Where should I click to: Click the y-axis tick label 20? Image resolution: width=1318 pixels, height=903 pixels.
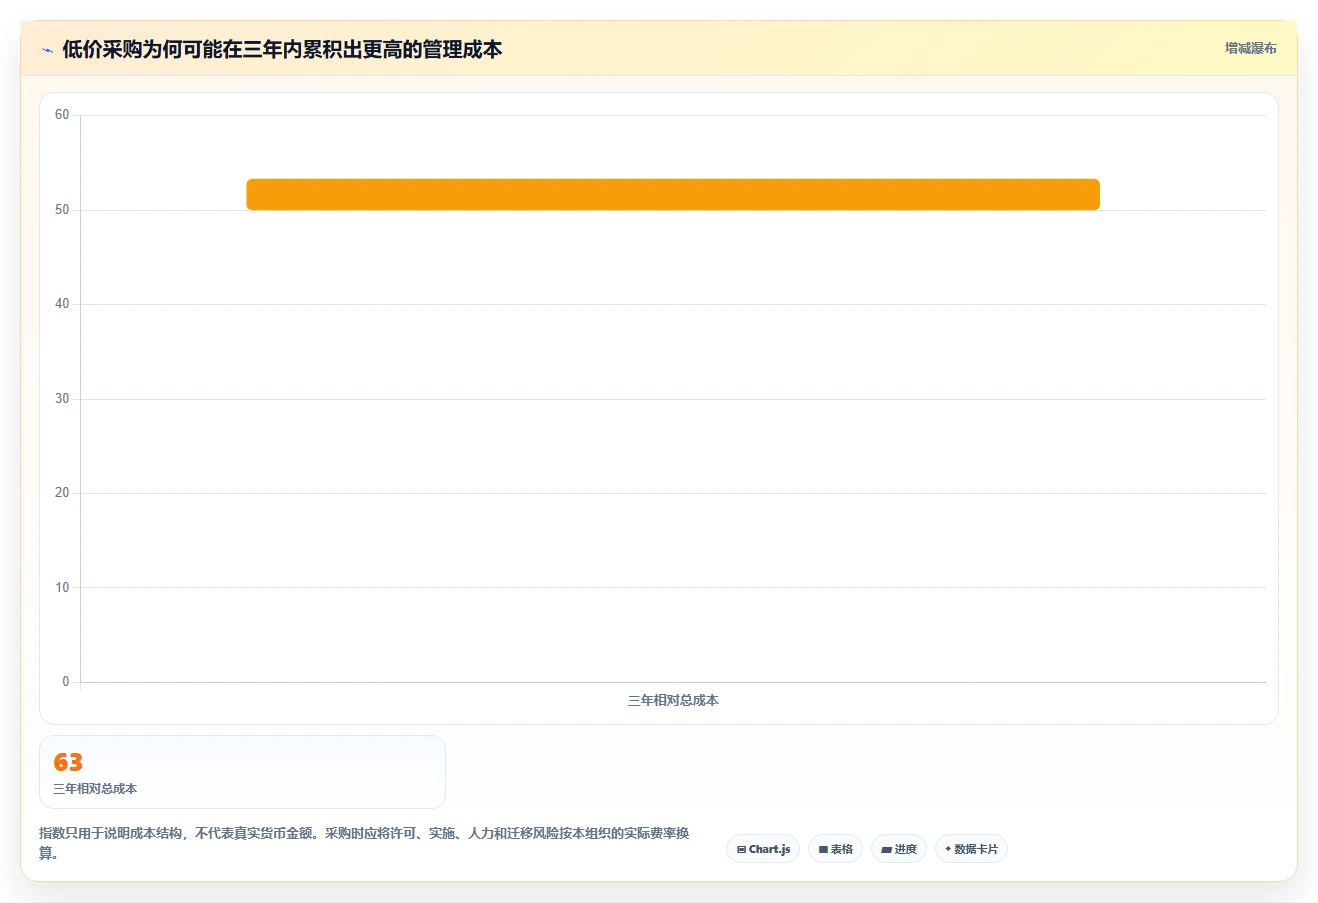click(x=62, y=493)
